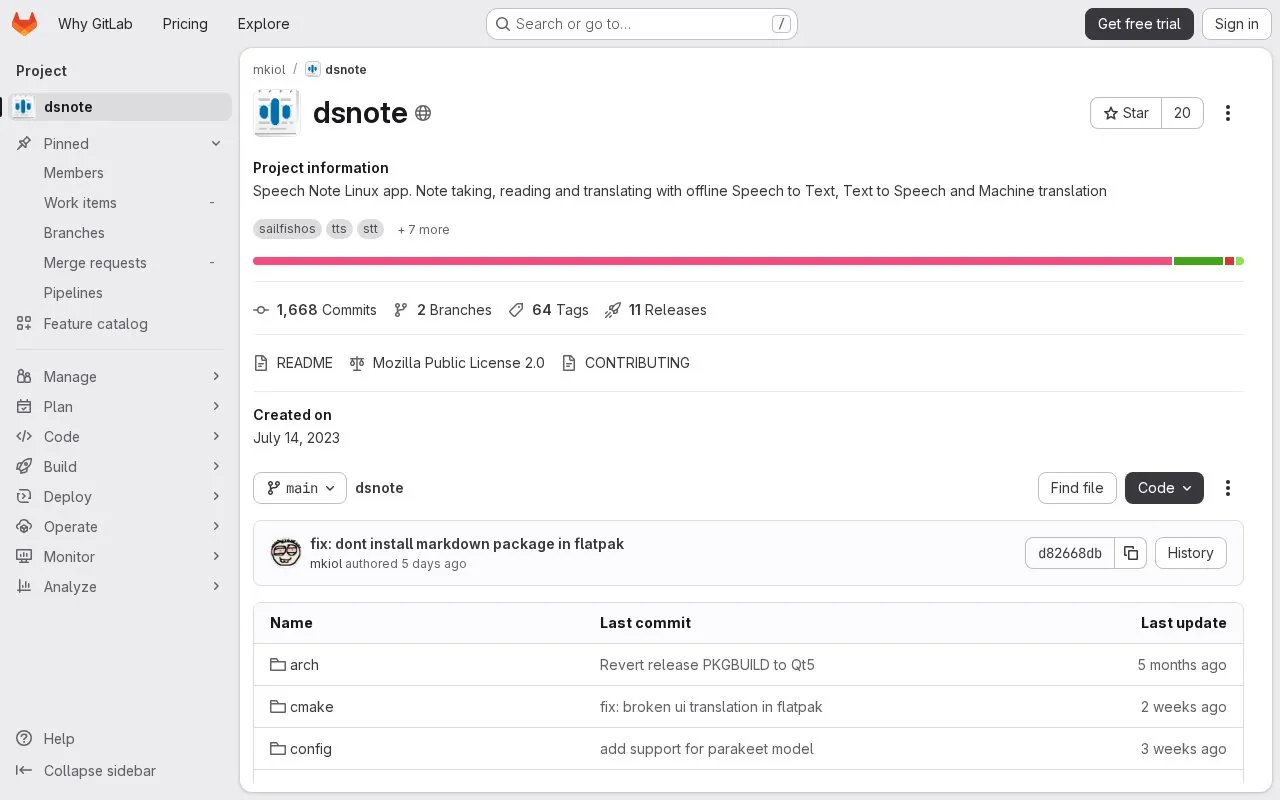
Task: Click the Search or go to field
Action: pyautogui.click(x=642, y=24)
